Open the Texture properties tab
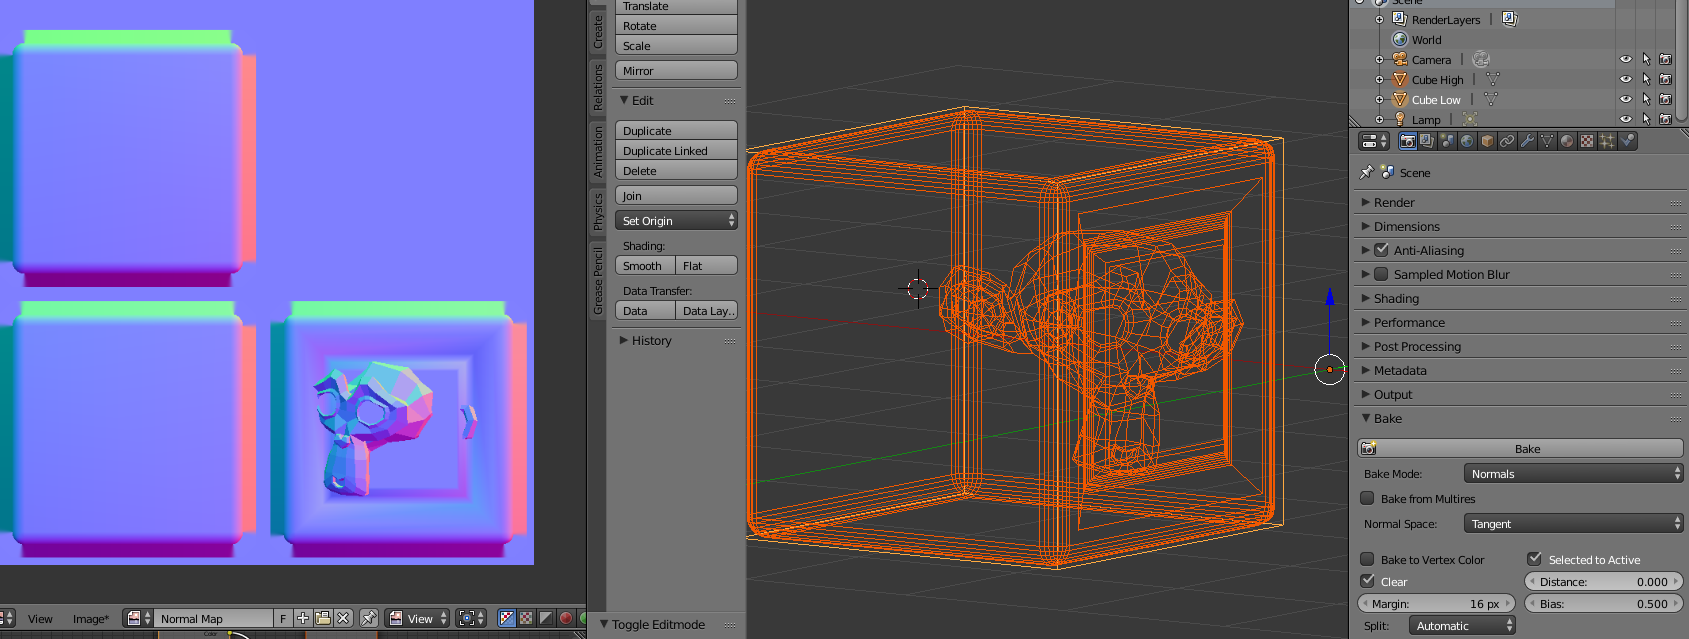This screenshot has width=1689, height=639. tap(1587, 141)
